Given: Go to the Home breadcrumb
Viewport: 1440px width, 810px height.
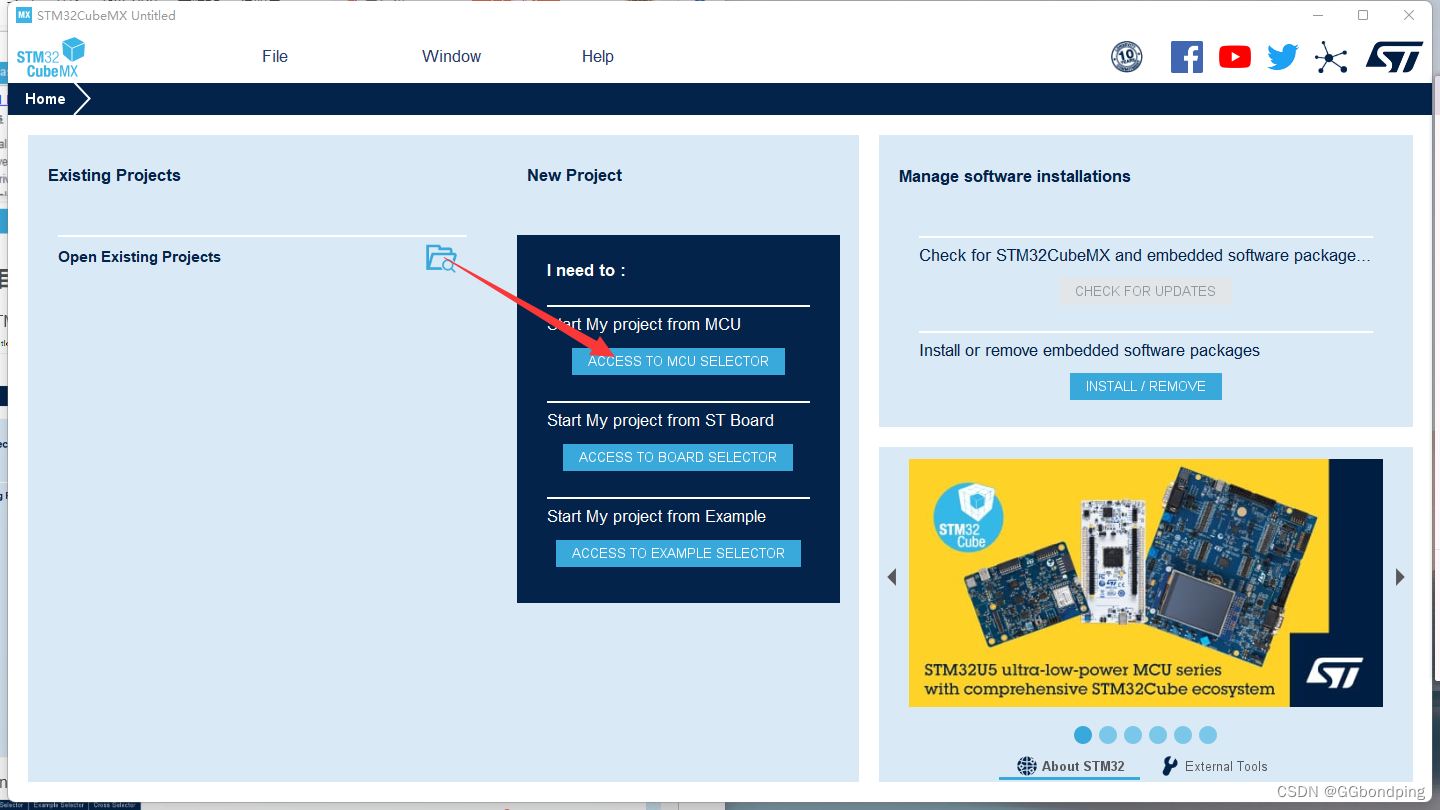Looking at the screenshot, I should [46, 99].
